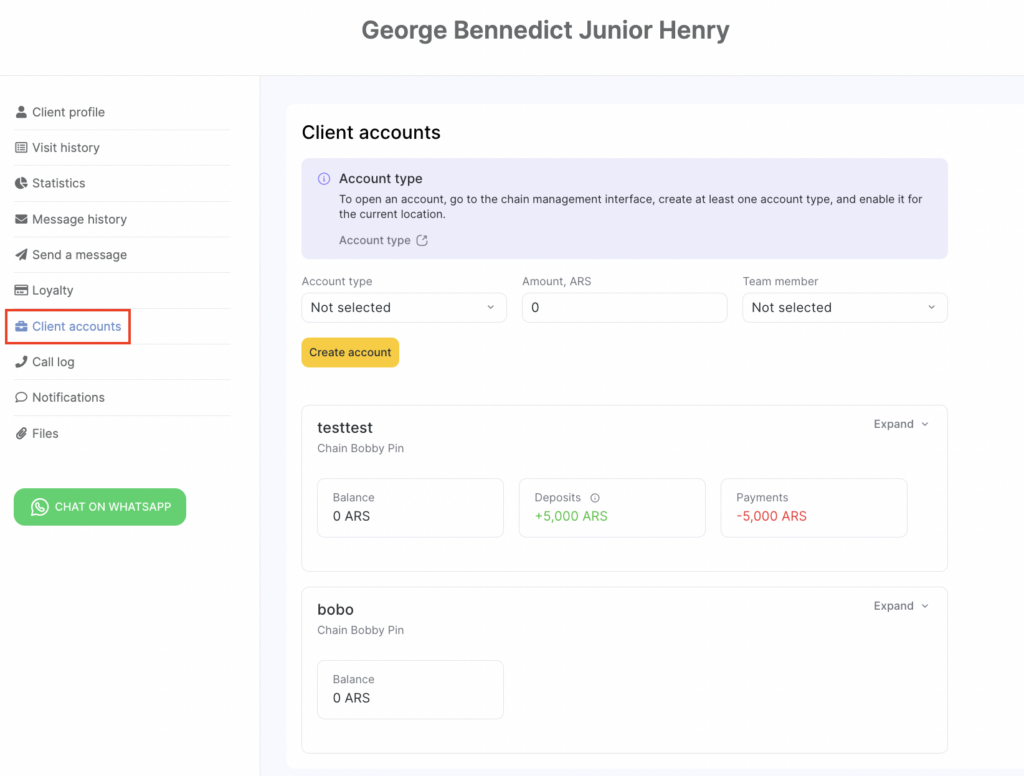Open the Team member dropdown
This screenshot has height=776, width=1024.
coord(844,308)
